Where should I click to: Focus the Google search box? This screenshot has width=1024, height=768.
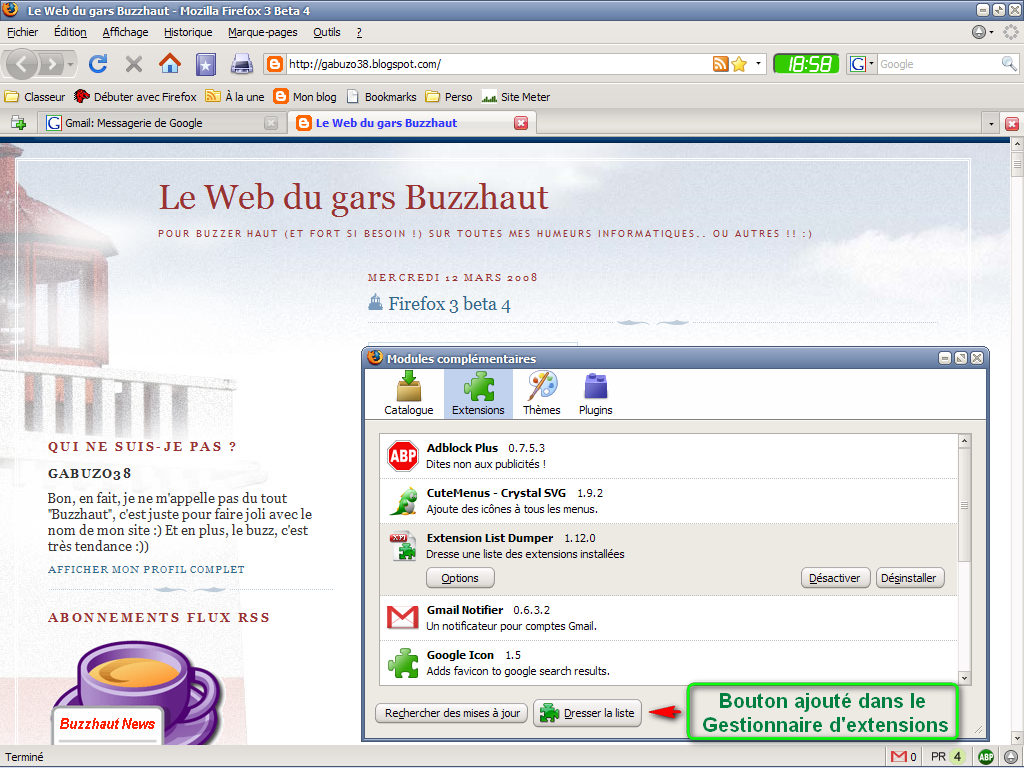938,64
